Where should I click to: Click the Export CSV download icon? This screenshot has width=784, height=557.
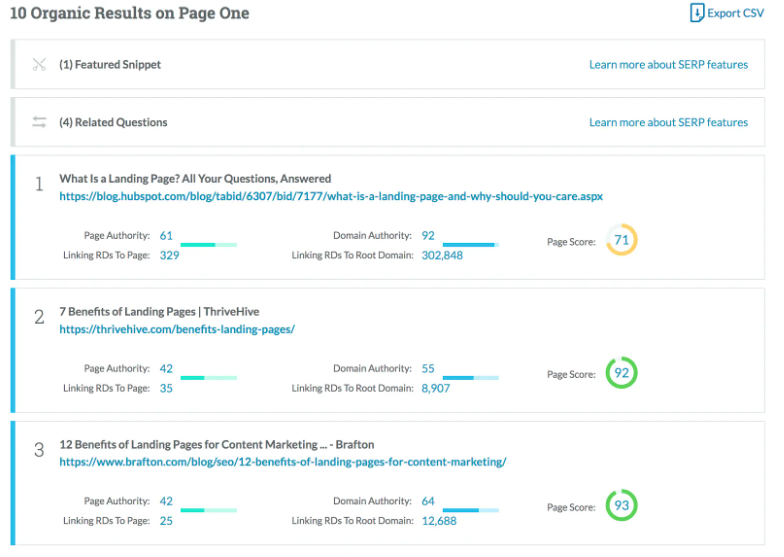(x=697, y=13)
